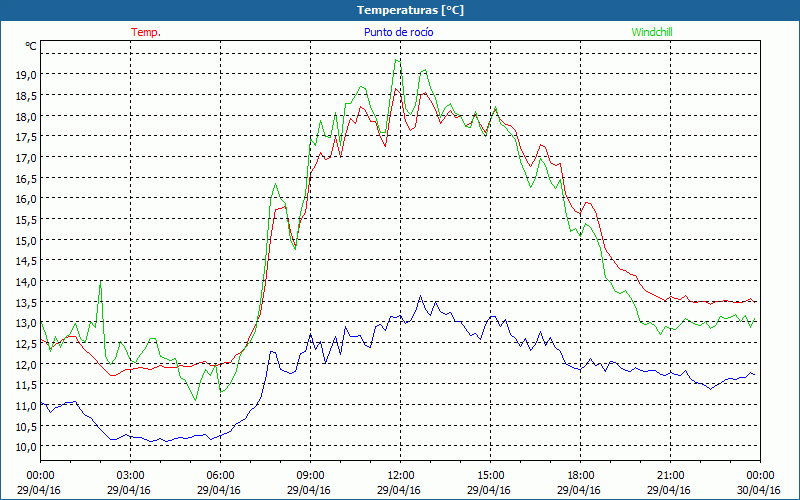Click the °C axis unit label
This screenshot has height=500, width=800.
pyautogui.click(x=31, y=46)
